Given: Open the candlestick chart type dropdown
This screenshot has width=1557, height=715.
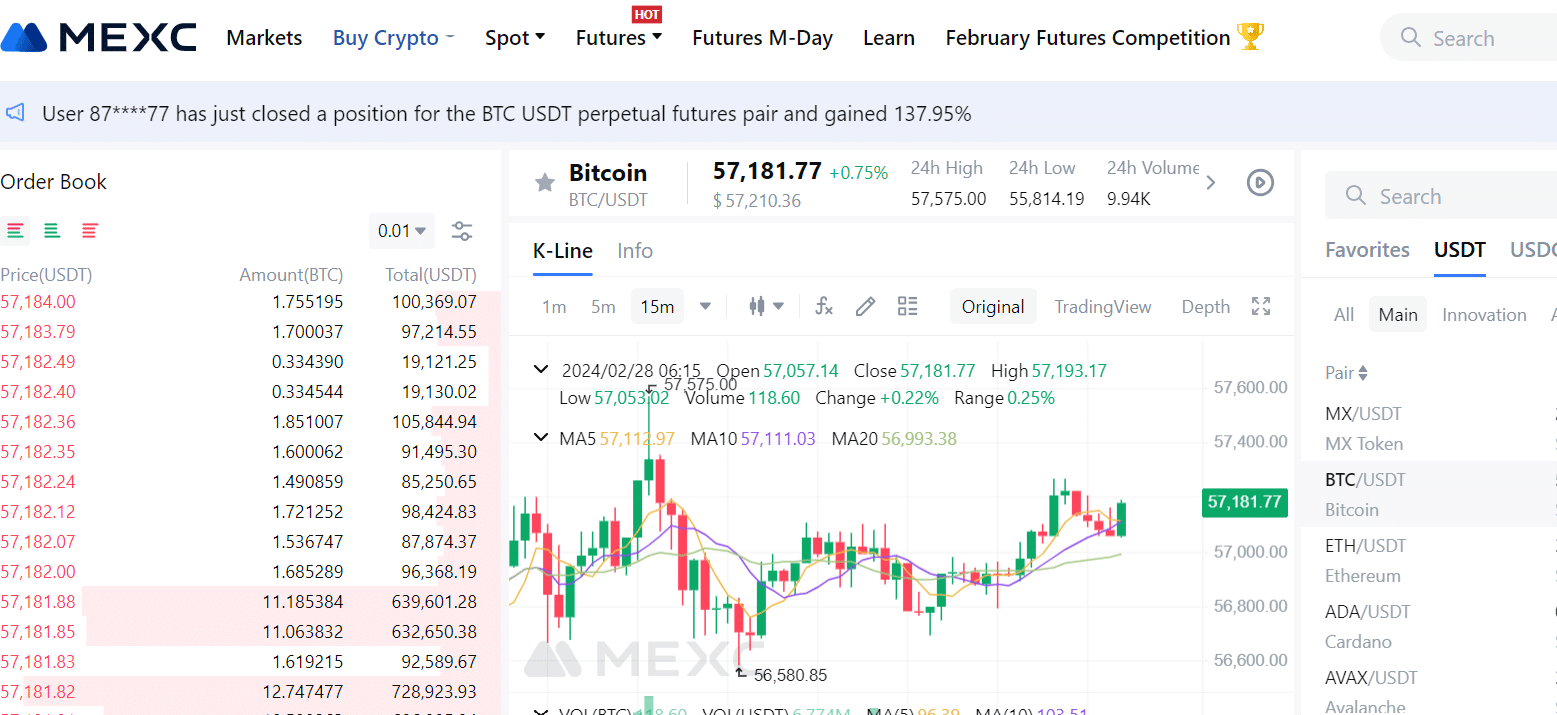Looking at the screenshot, I should pyautogui.click(x=766, y=307).
